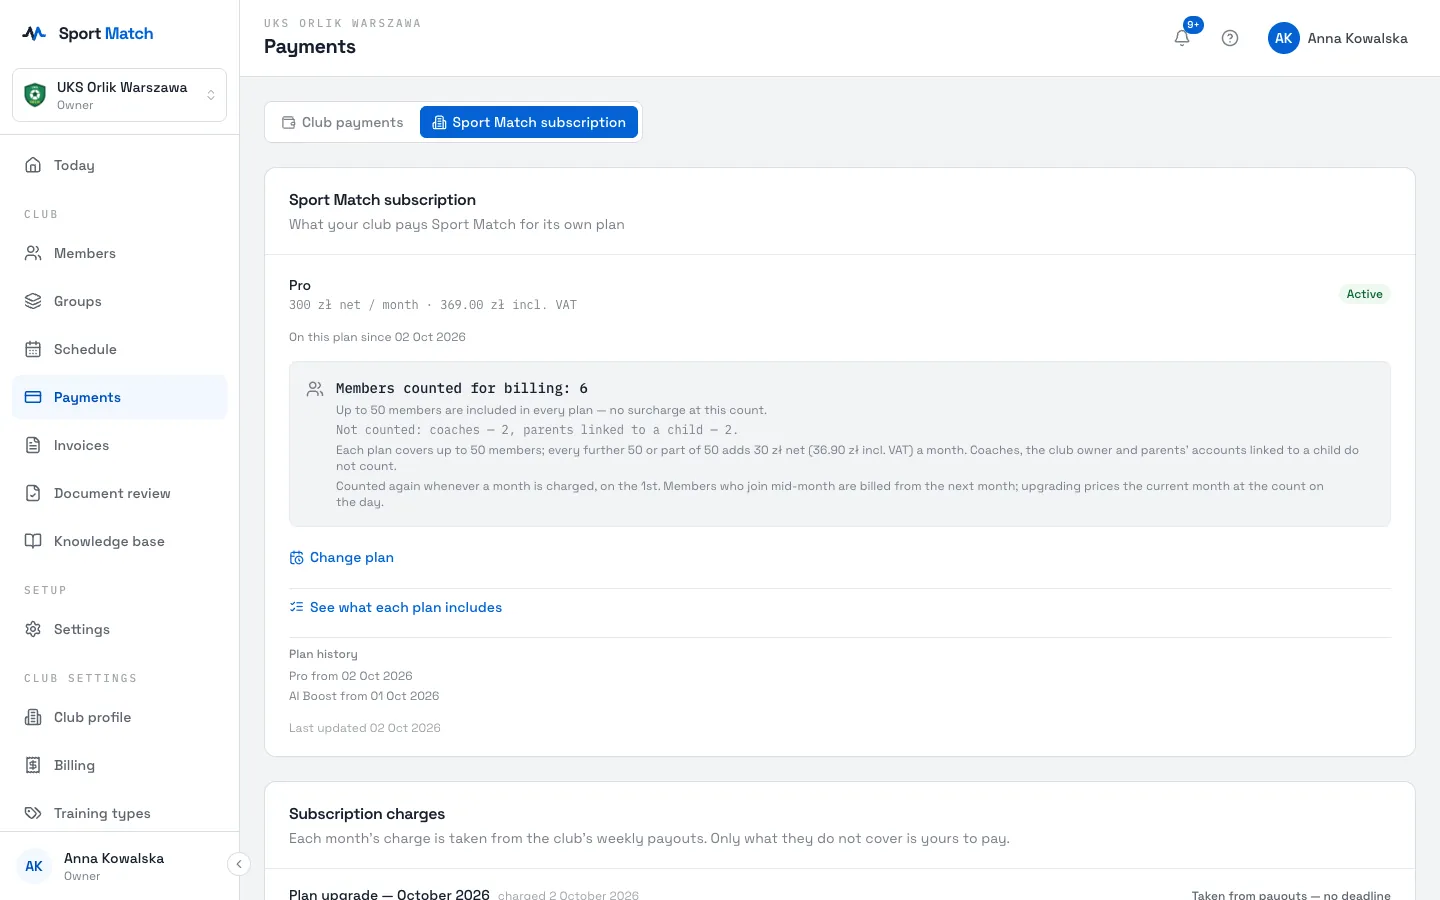Collapse the sidebar with the chevron button
This screenshot has height=900, width=1440.
(238, 864)
